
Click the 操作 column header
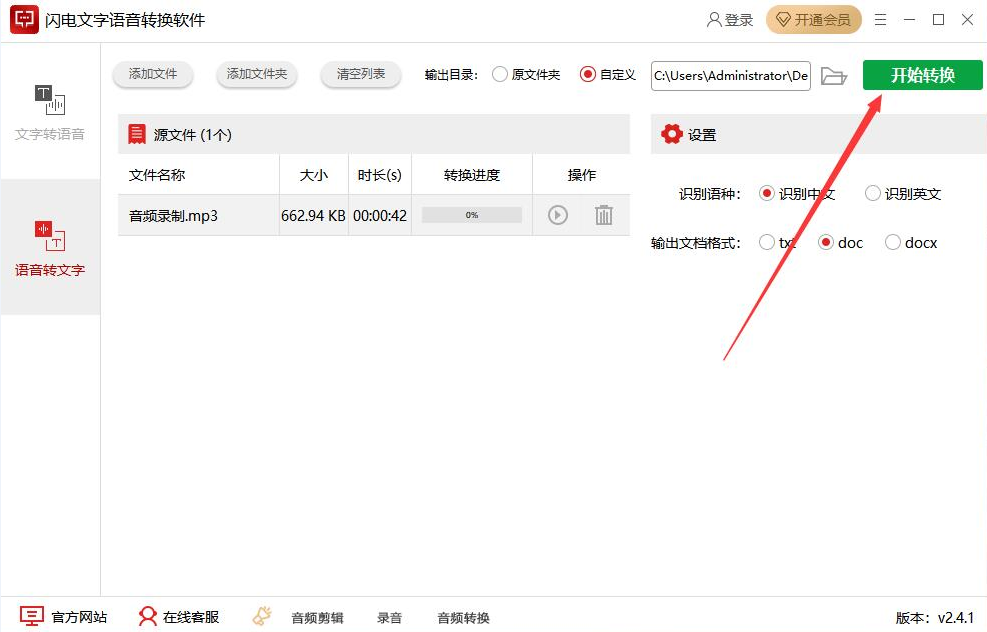pyautogui.click(x=581, y=175)
